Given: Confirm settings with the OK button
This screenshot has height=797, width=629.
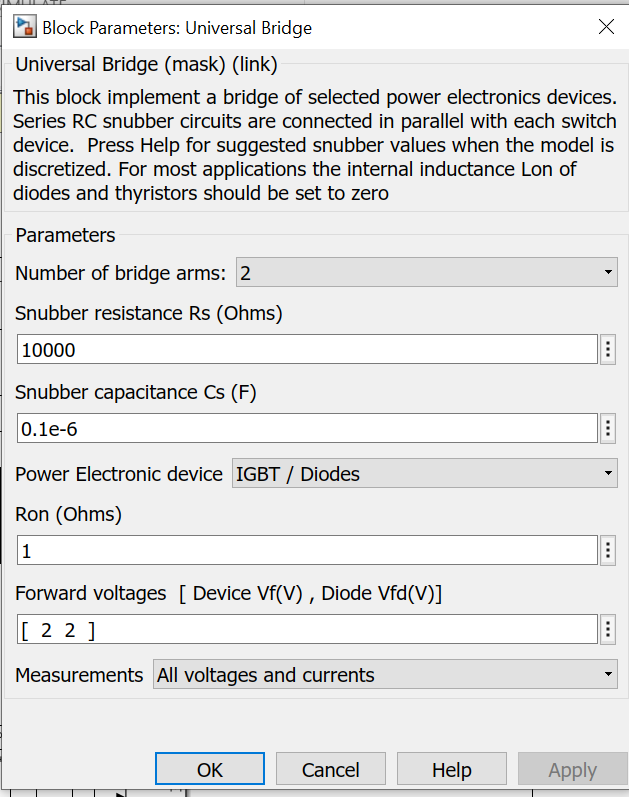Looking at the screenshot, I should pos(210,769).
